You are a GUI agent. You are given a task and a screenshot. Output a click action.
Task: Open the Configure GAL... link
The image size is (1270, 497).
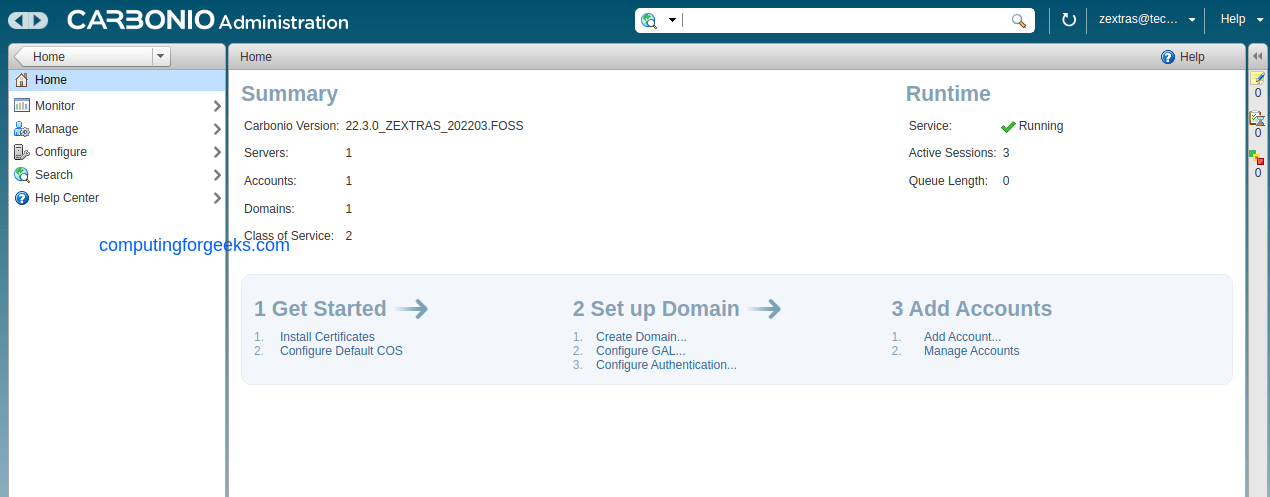coord(641,351)
